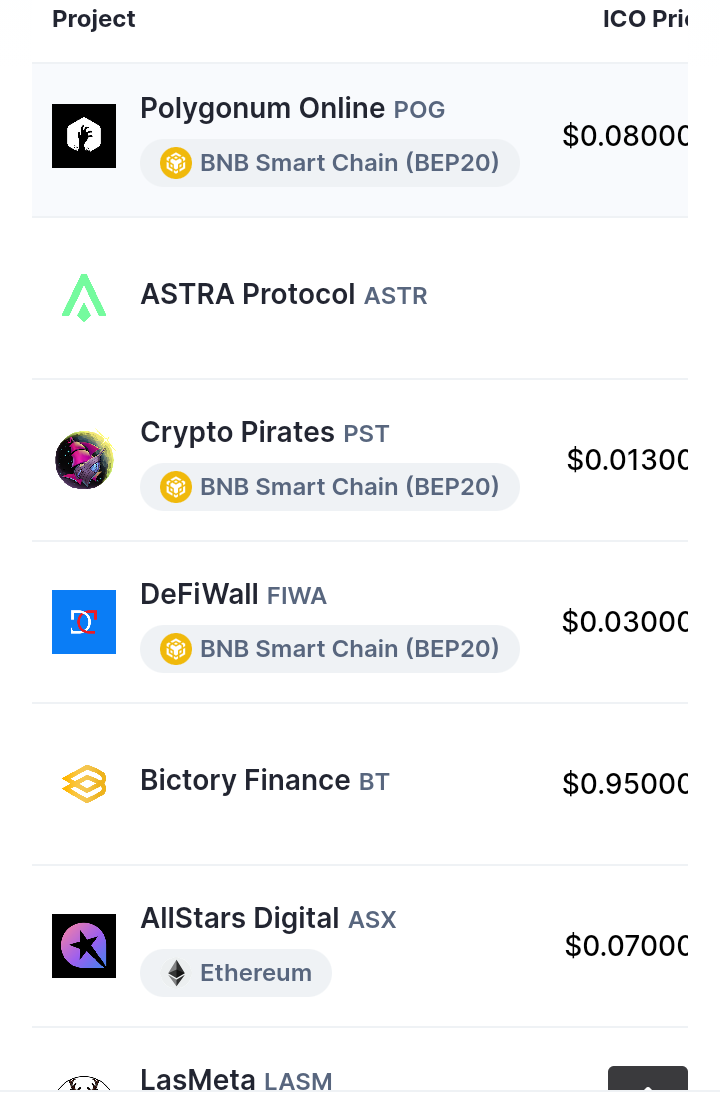Viewport: 720px width, 1094px height.
Task: Click the Crypto Pirates ship logo
Action: point(84,460)
